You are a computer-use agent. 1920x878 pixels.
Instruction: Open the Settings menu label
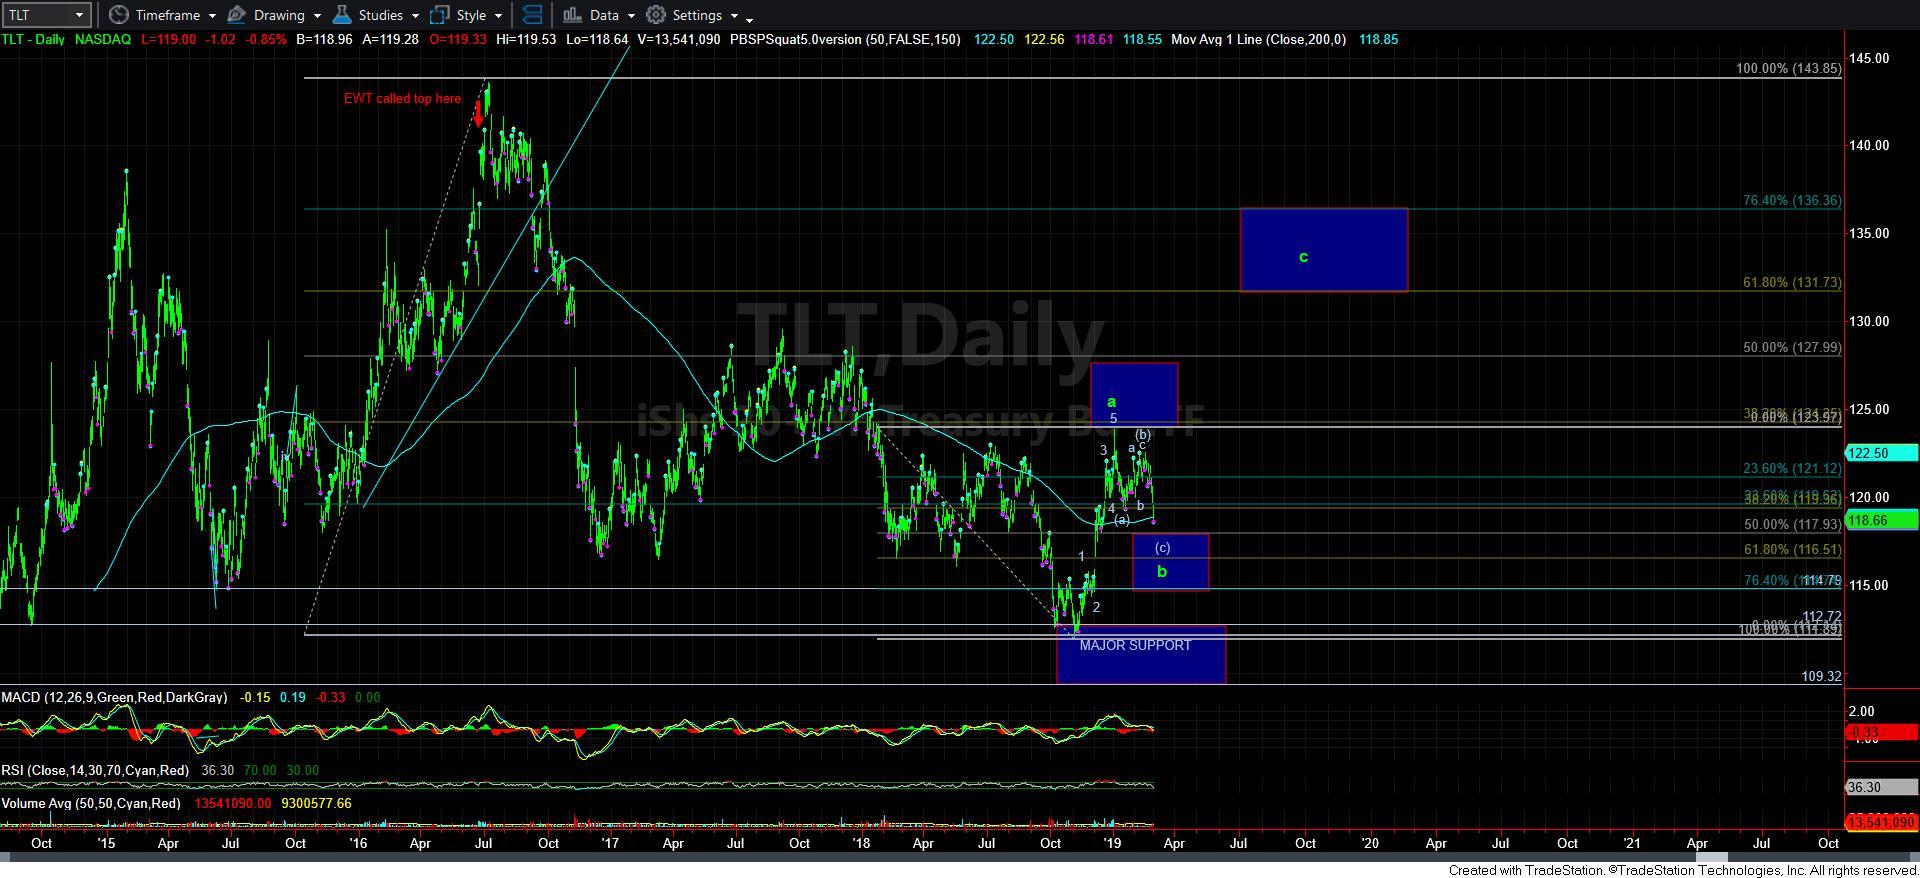(x=697, y=15)
